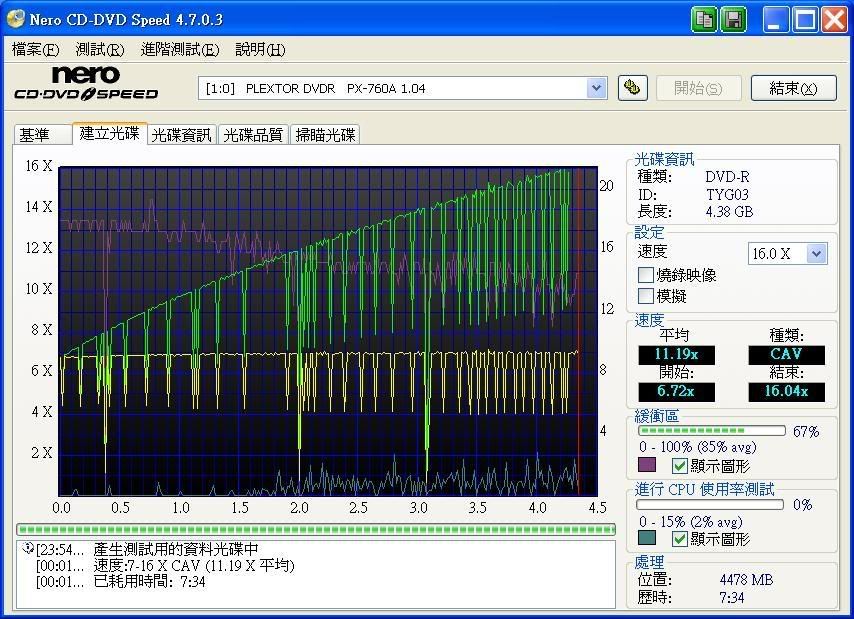Uncheck 顯示圖形 under CPU usage section
Image resolution: width=854 pixels, height=619 pixels.
pos(680,540)
